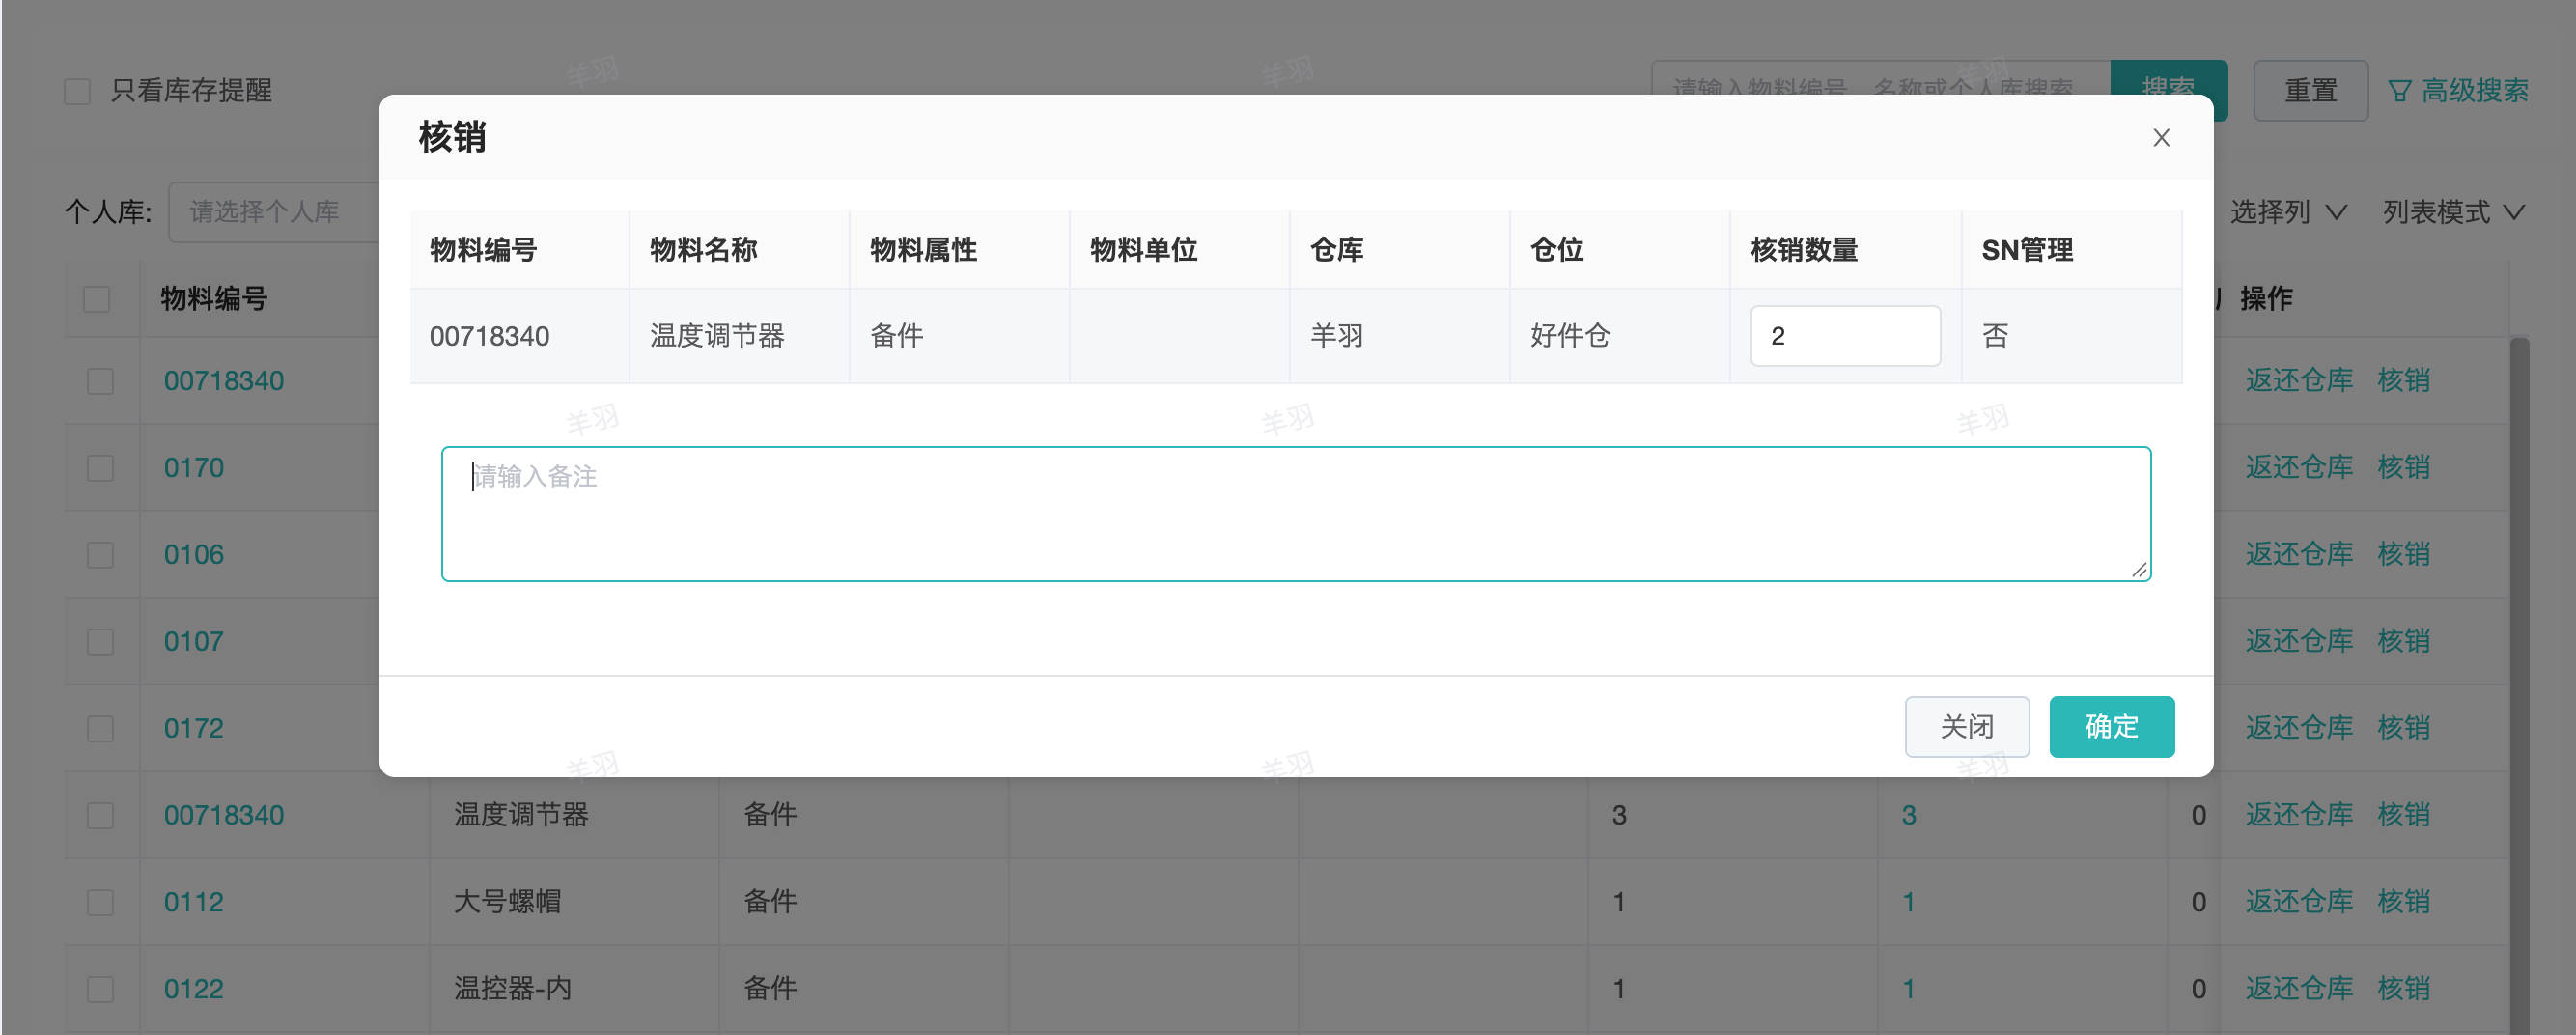Tick the 只看库存提醒 checkbox

[x=77, y=91]
